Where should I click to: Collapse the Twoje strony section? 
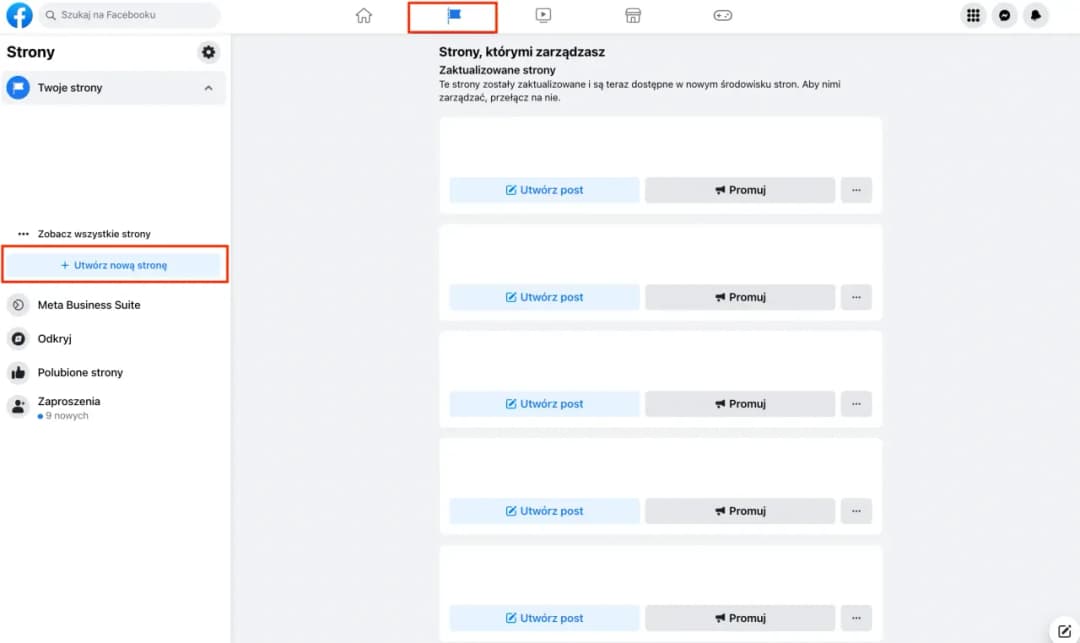pyautogui.click(x=208, y=88)
